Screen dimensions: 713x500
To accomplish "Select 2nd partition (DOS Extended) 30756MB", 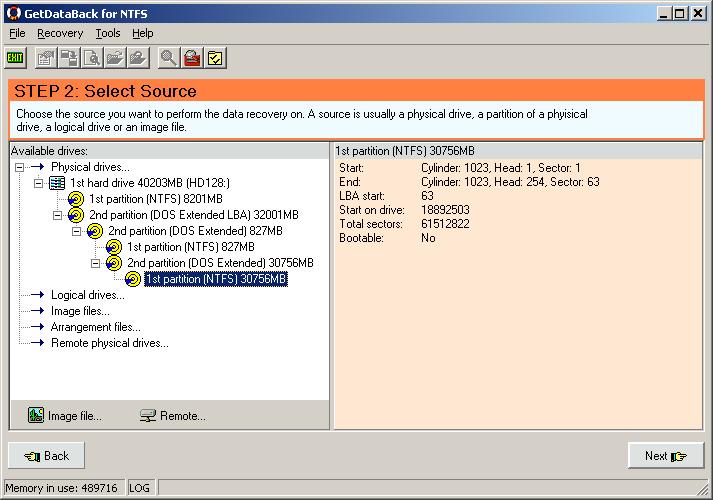I will click(x=220, y=262).
